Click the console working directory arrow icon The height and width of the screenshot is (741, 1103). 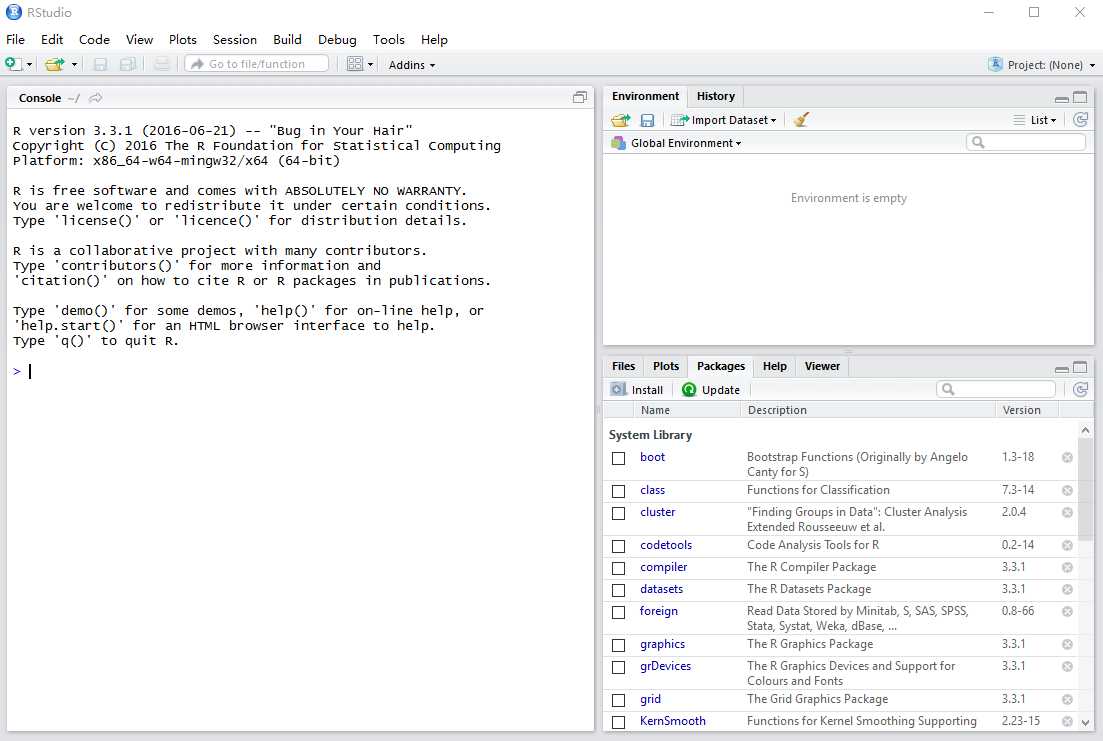(96, 98)
